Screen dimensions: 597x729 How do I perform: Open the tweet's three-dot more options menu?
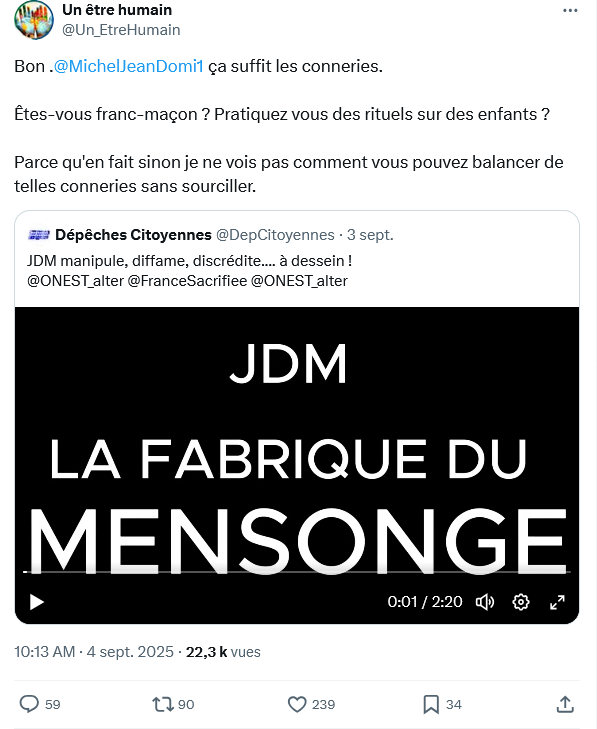pos(570,11)
